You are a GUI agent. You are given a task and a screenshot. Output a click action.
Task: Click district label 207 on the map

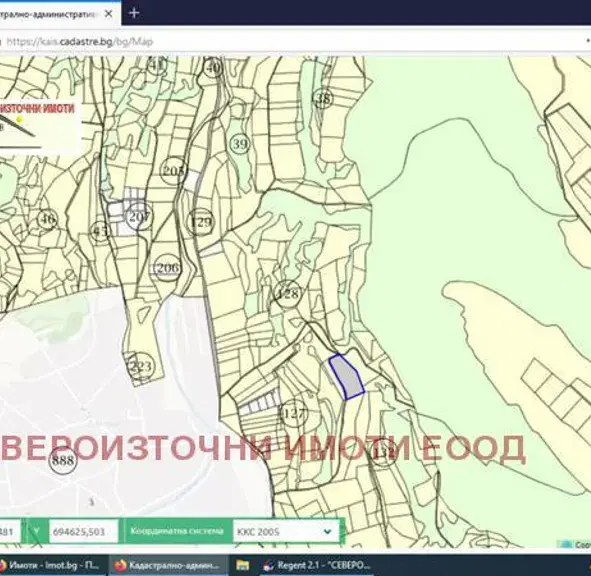coord(139,217)
